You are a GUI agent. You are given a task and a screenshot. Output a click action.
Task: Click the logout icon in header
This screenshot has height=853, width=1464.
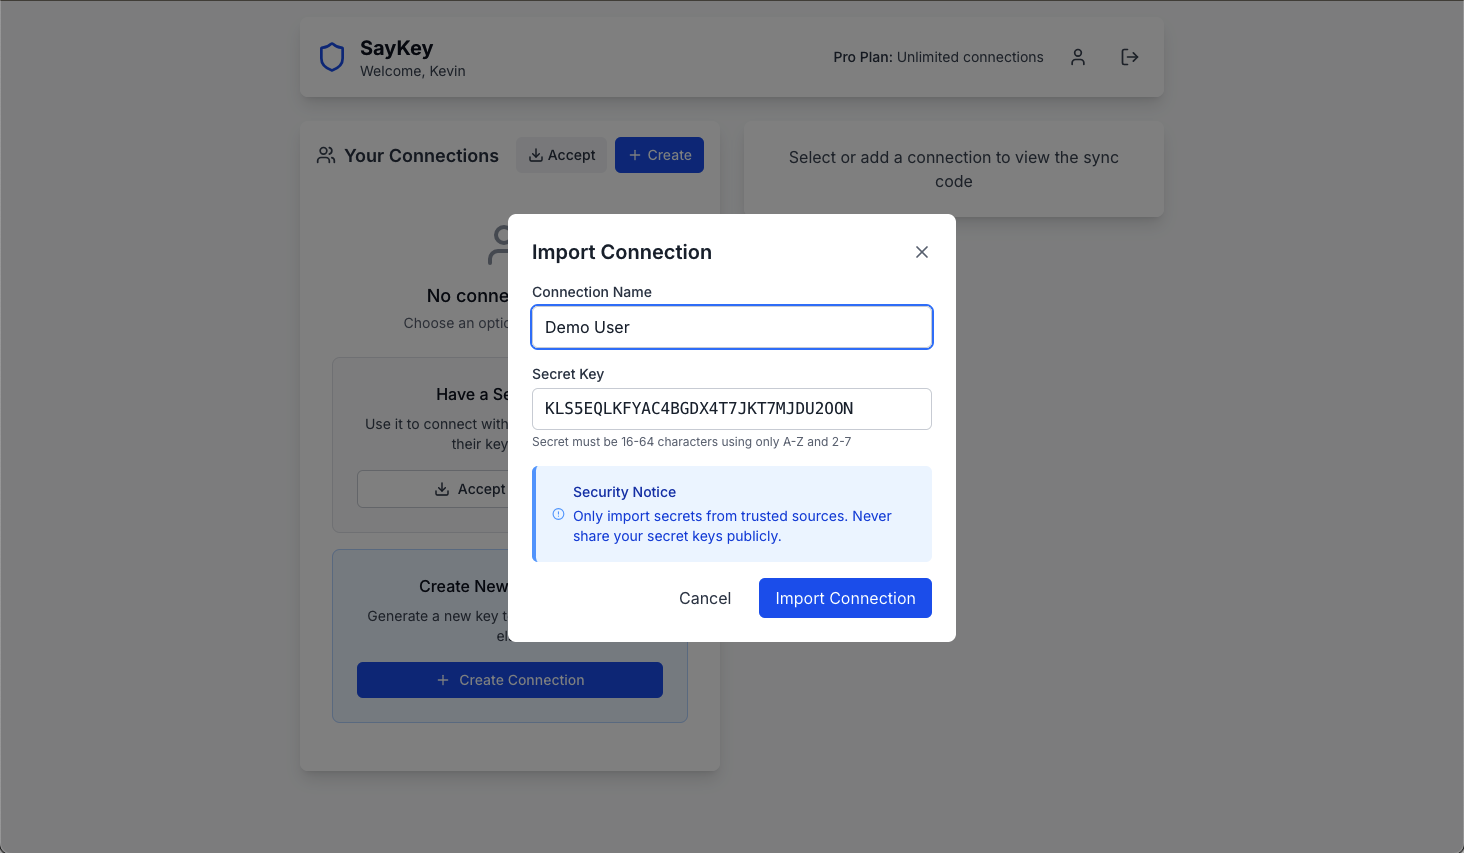[1130, 57]
